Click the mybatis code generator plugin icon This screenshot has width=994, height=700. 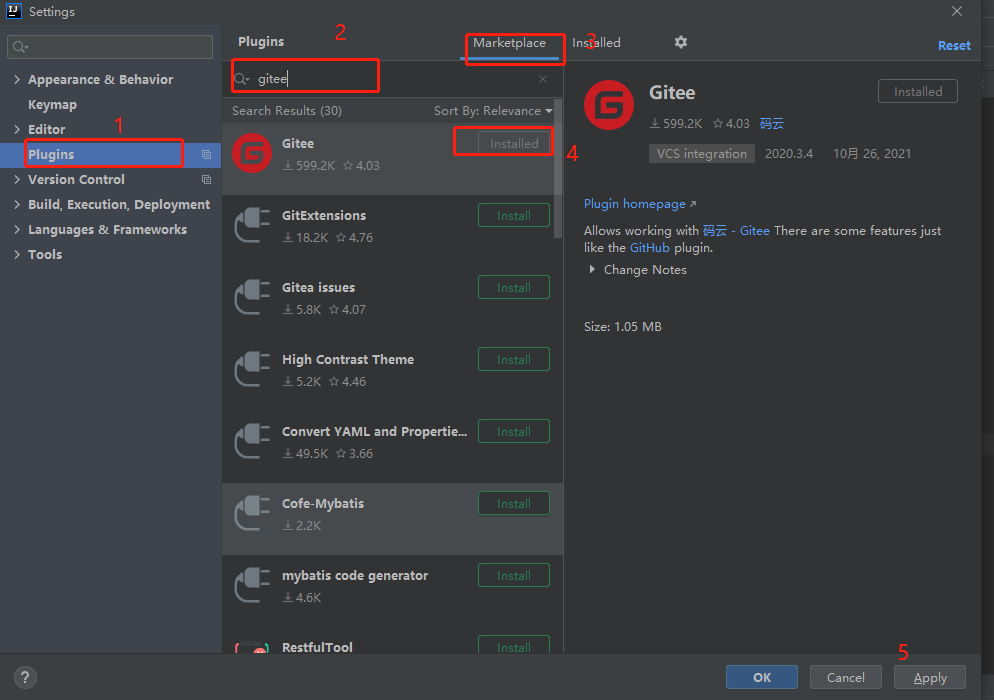[x=252, y=585]
